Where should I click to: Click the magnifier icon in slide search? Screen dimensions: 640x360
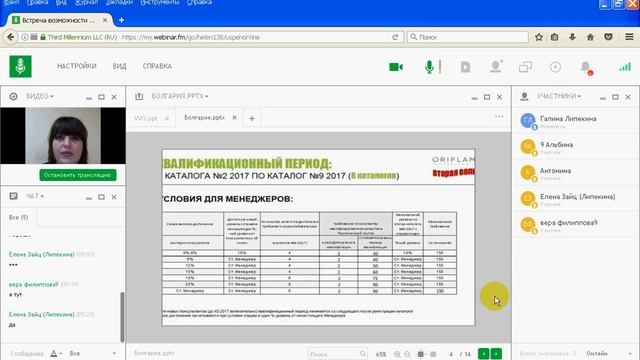click(x=363, y=353)
